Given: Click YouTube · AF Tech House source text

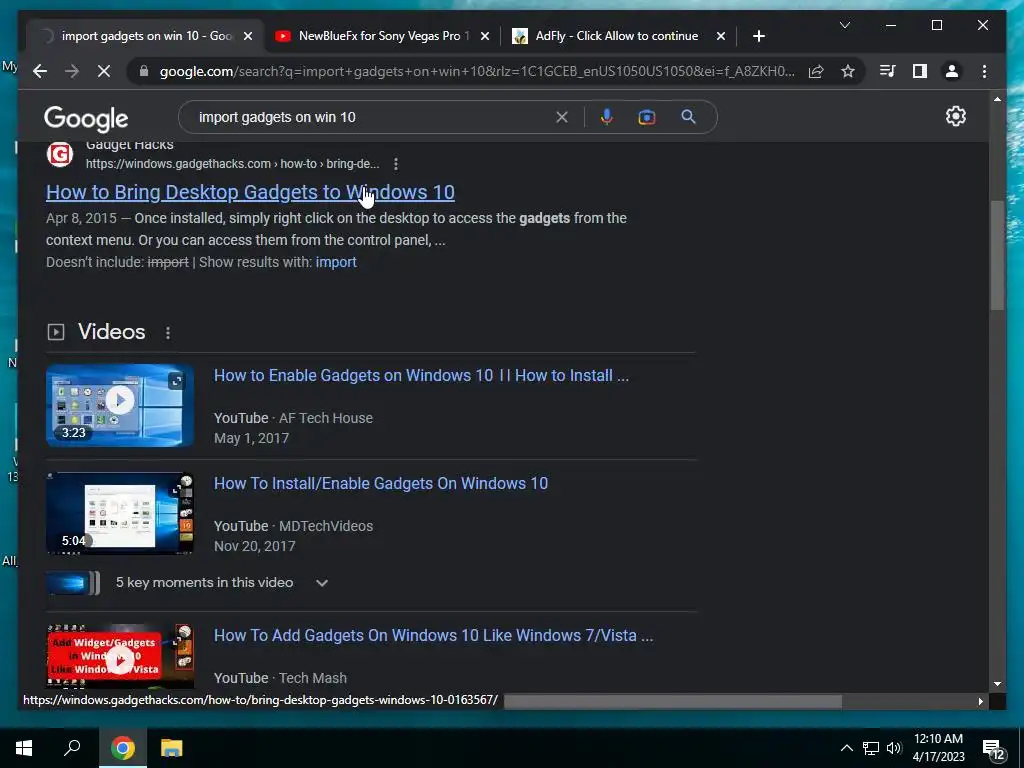Looking at the screenshot, I should pos(293,418).
